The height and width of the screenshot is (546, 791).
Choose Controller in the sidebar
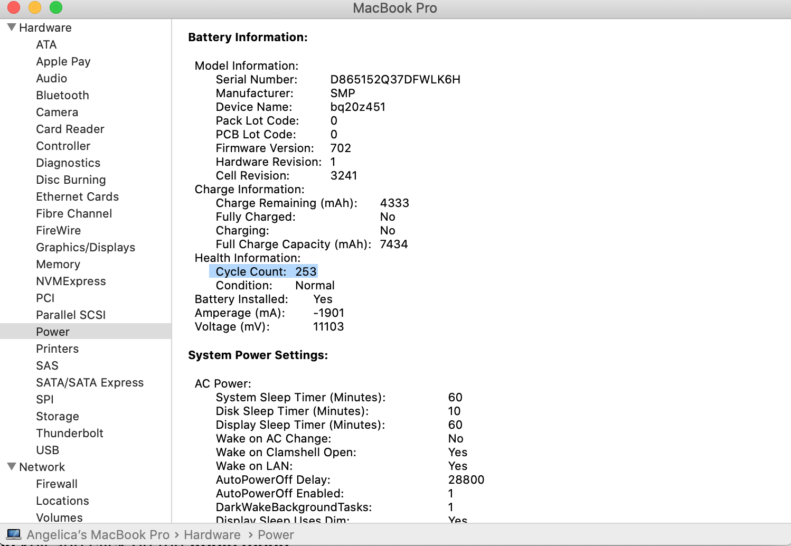63,146
